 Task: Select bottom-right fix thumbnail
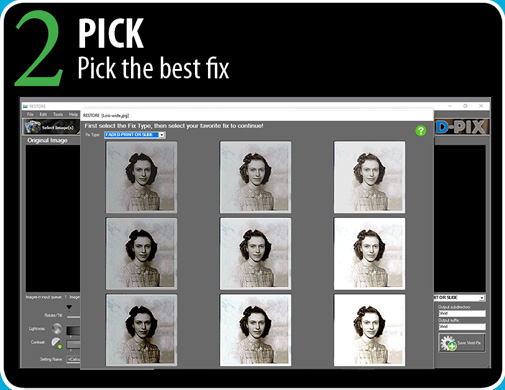[369, 330]
